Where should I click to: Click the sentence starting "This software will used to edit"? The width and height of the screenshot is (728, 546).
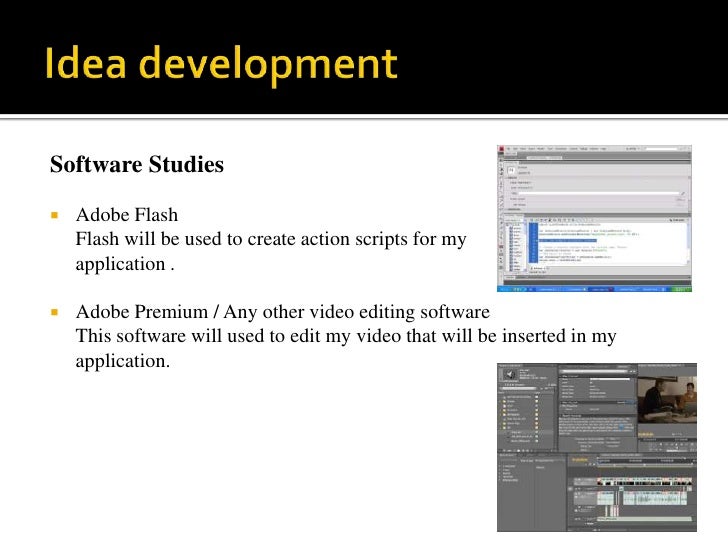346,348
